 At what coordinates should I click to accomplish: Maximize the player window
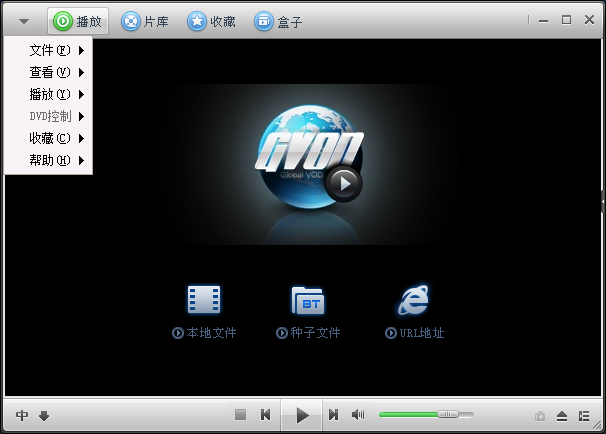coord(566,20)
